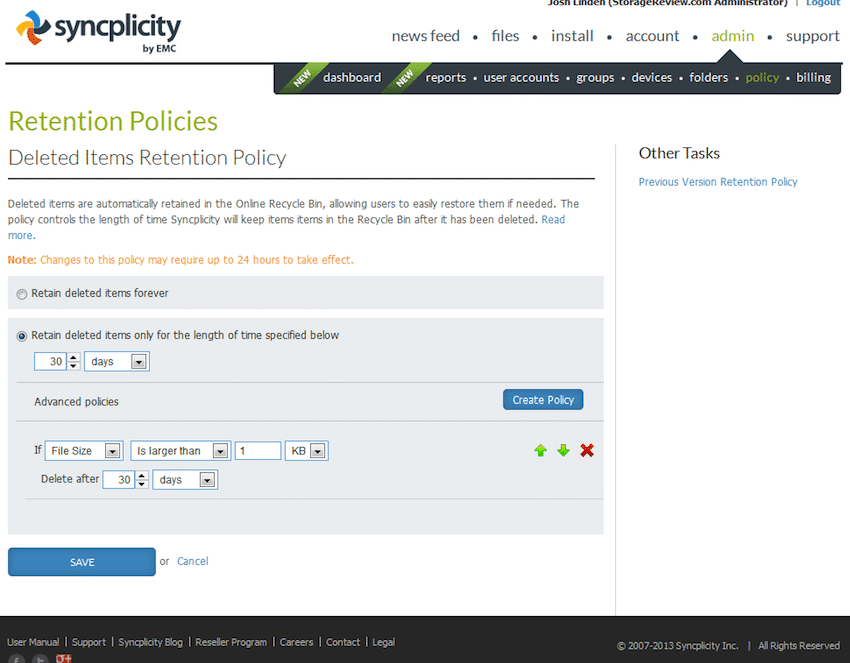Click the Delete after number field

tap(119, 480)
